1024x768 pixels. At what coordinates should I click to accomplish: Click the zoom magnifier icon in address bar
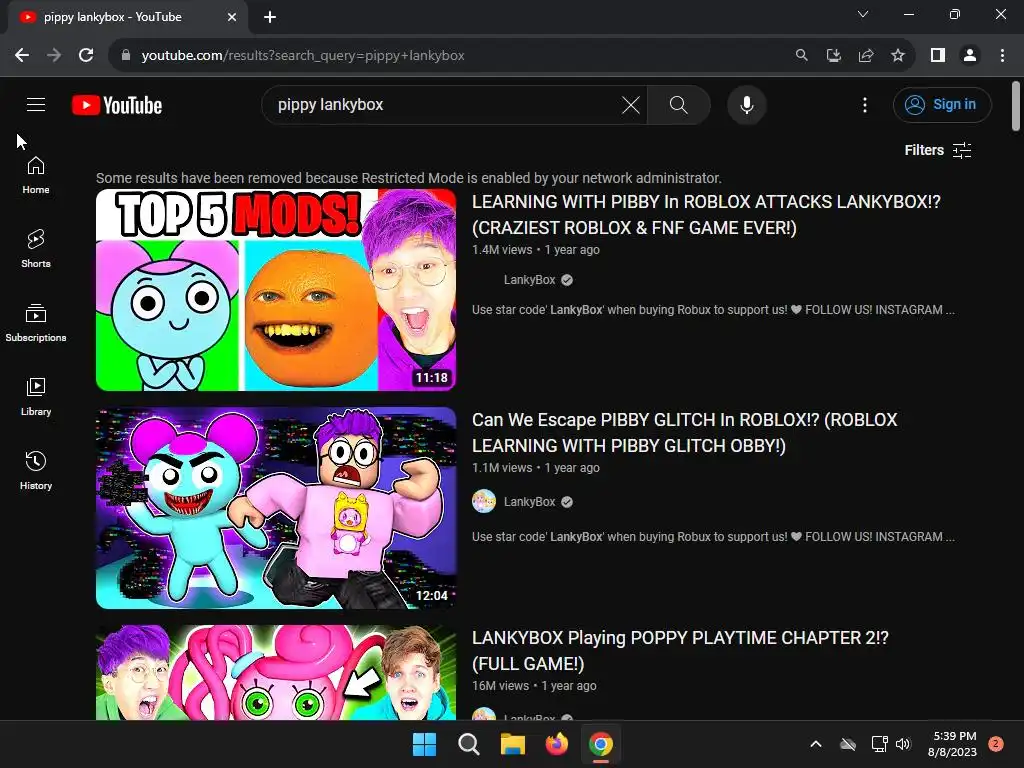[801, 56]
